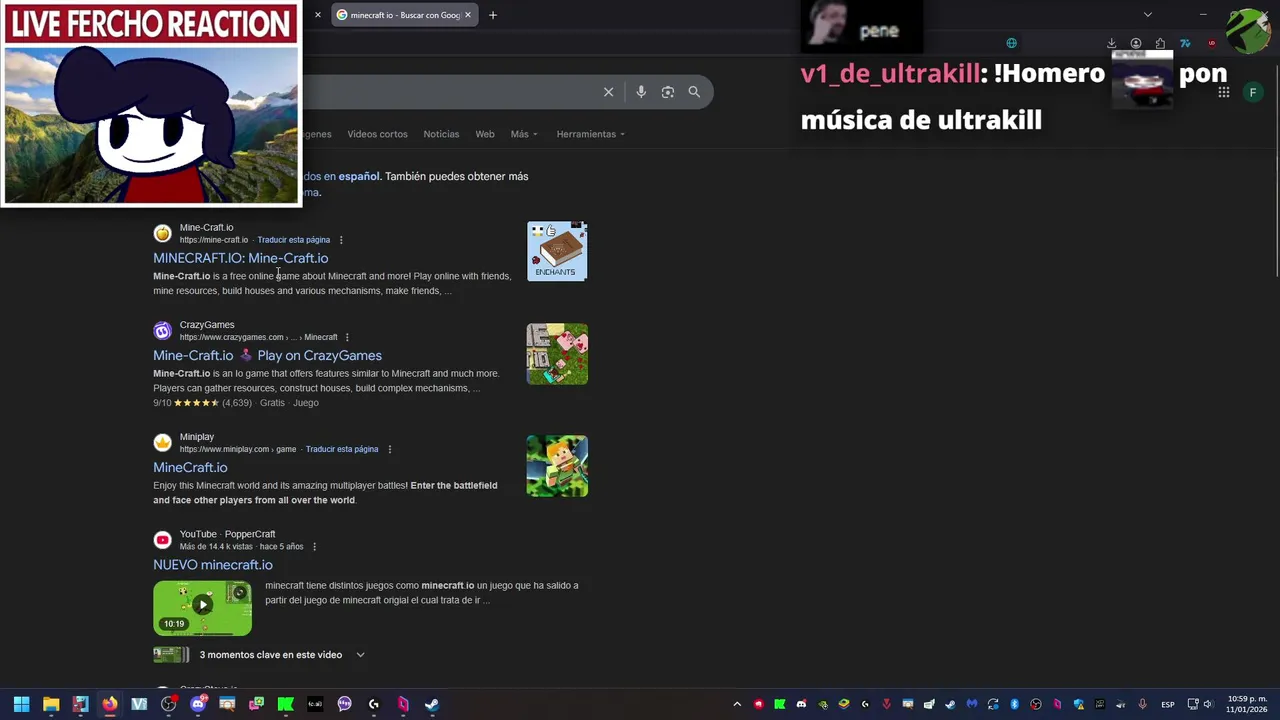The height and width of the screenshot is (720, 1280).
Task: Expand the Herramientas tools dropdown
Action: [590, 134]
